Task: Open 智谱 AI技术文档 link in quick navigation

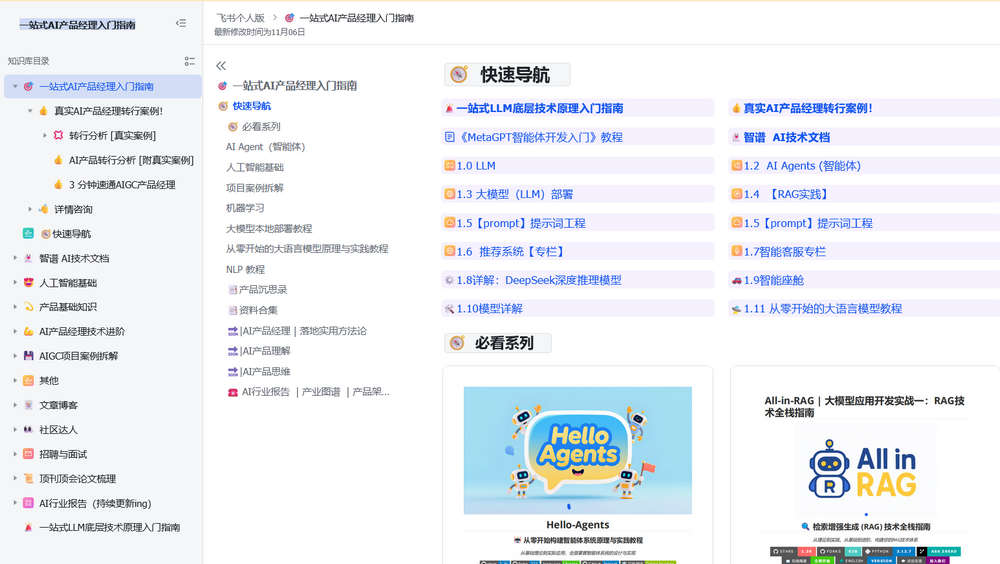Action: pos(786,137)
